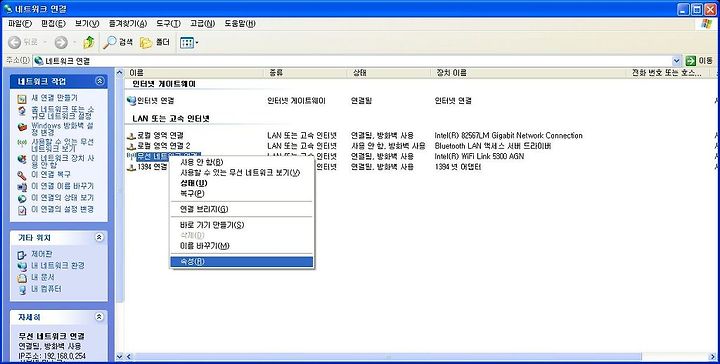Click the sidebar scroll-up arrow
This screenshot has width=720, height=364.
click(119, 72)
